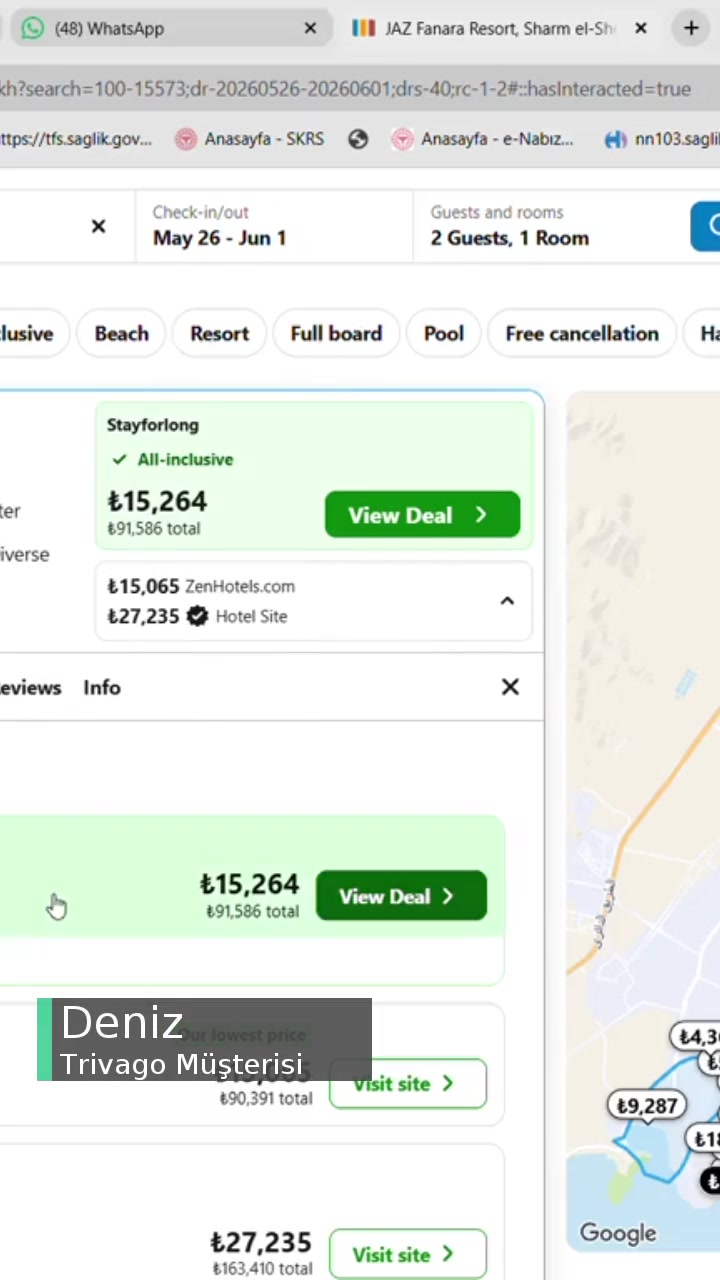Open the Reviews tab
This screenshot has width=720, height=1280.
pos(30,687)
